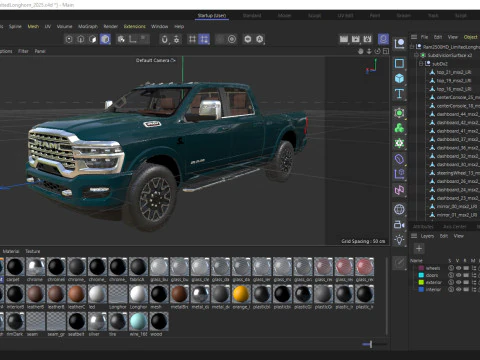The width and height of the screenshot is (480, 360).
Task: Open the Mesh menu
Action: point(33,26)
